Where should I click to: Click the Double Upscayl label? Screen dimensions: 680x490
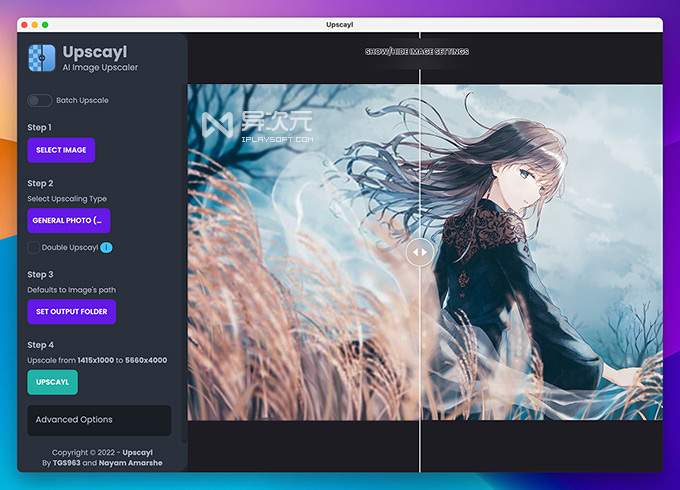(70, 248)
